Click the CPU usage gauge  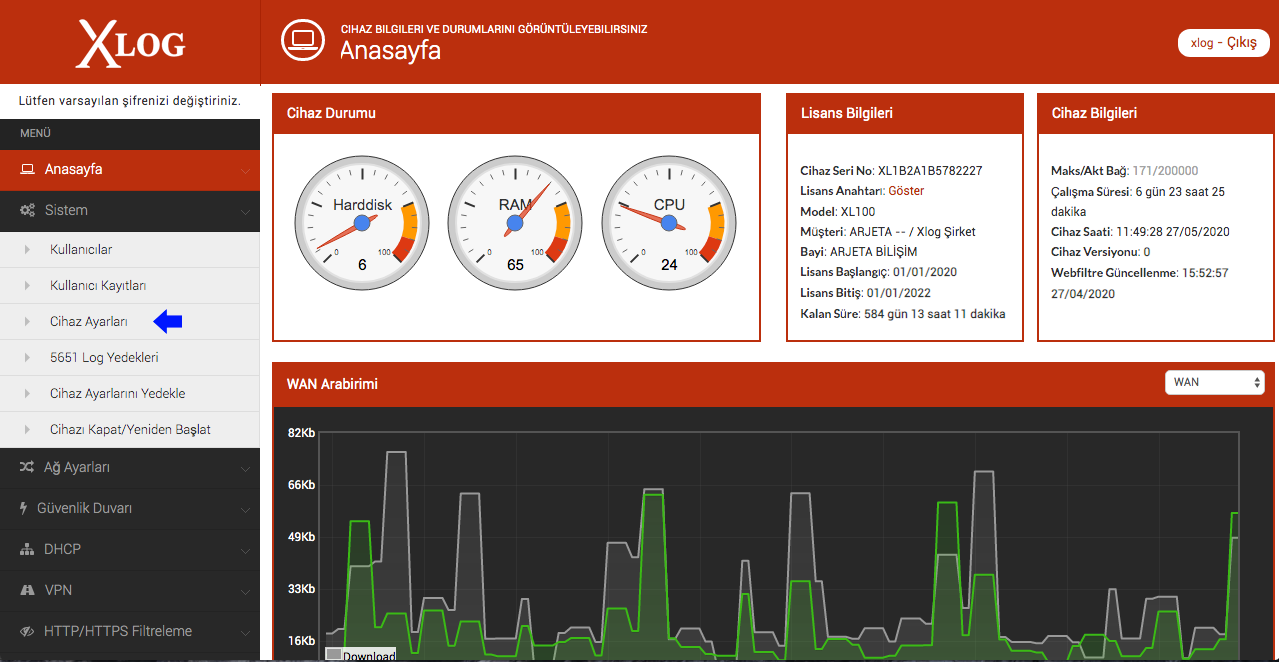pos(669,222)
